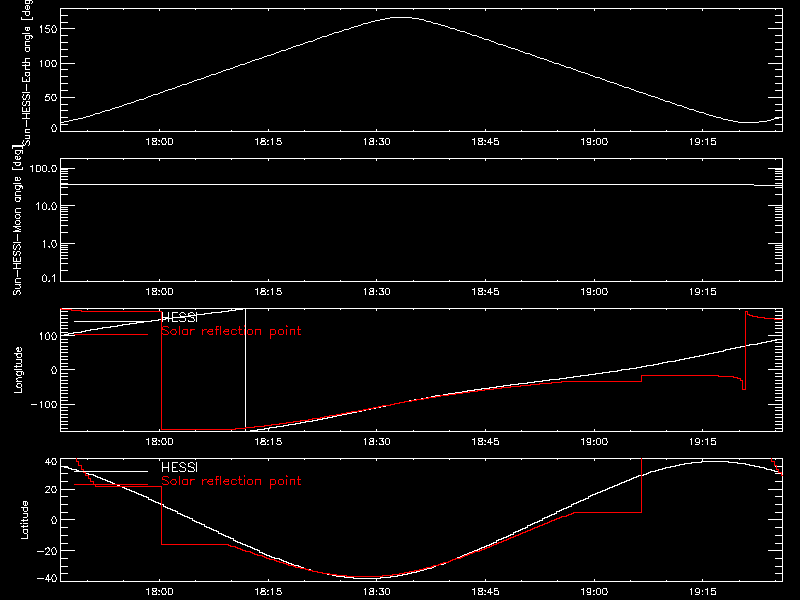Click the -20 tick on Latitude axis
Viewport: 800px width, 600px height.
click(47, 551)
